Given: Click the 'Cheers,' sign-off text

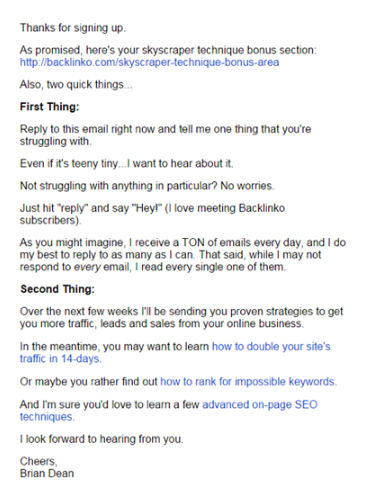Looking at the screenshot, I should (x=38, y=461).
